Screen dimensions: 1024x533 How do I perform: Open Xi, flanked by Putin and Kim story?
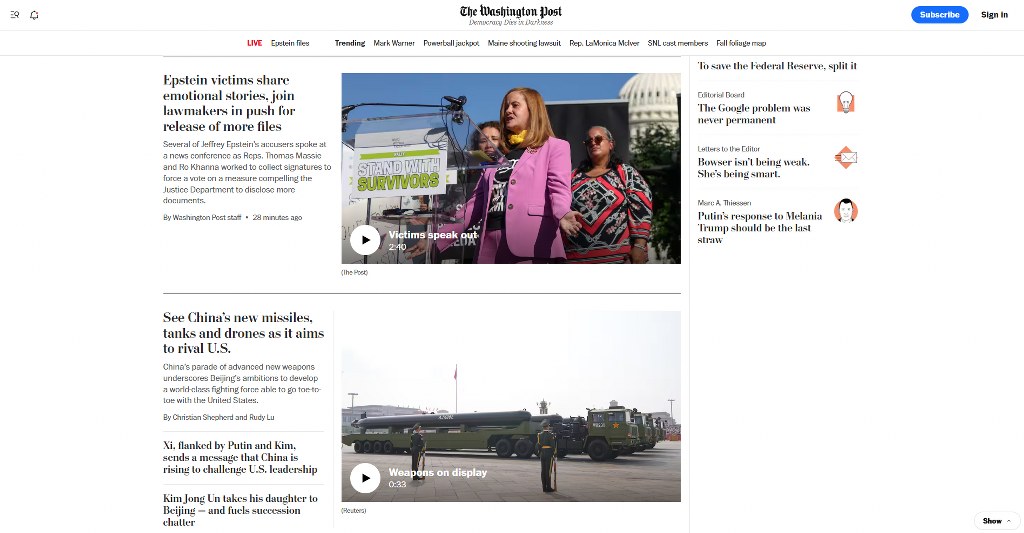240,457
